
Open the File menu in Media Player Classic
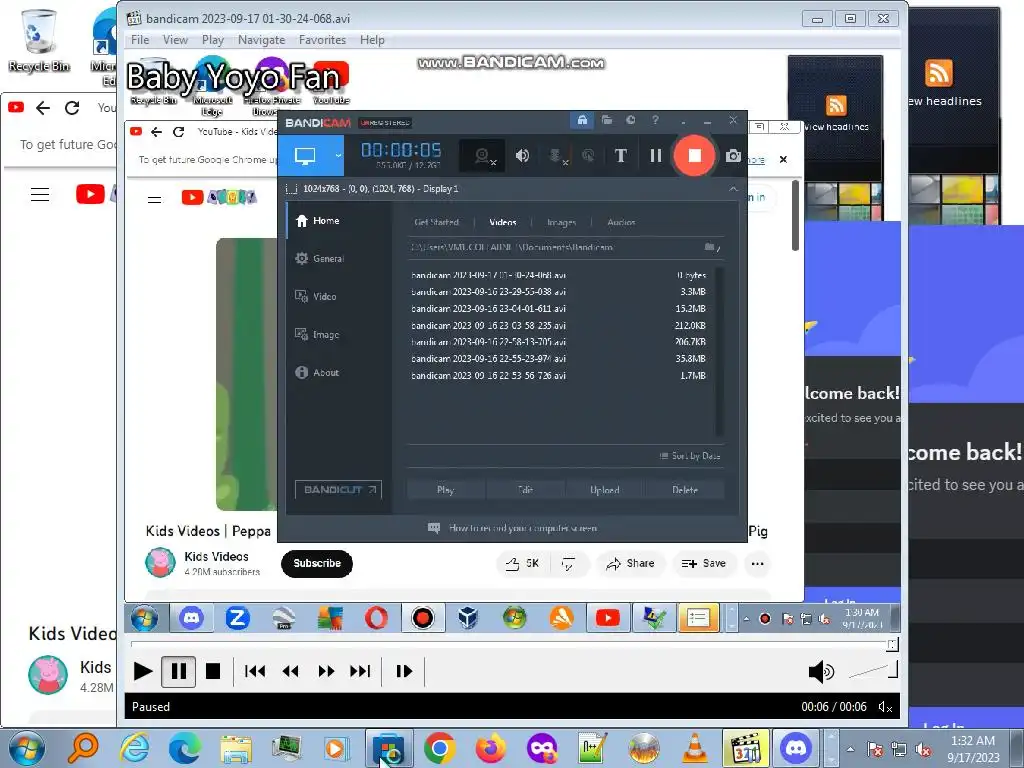(x=140, y=40)
